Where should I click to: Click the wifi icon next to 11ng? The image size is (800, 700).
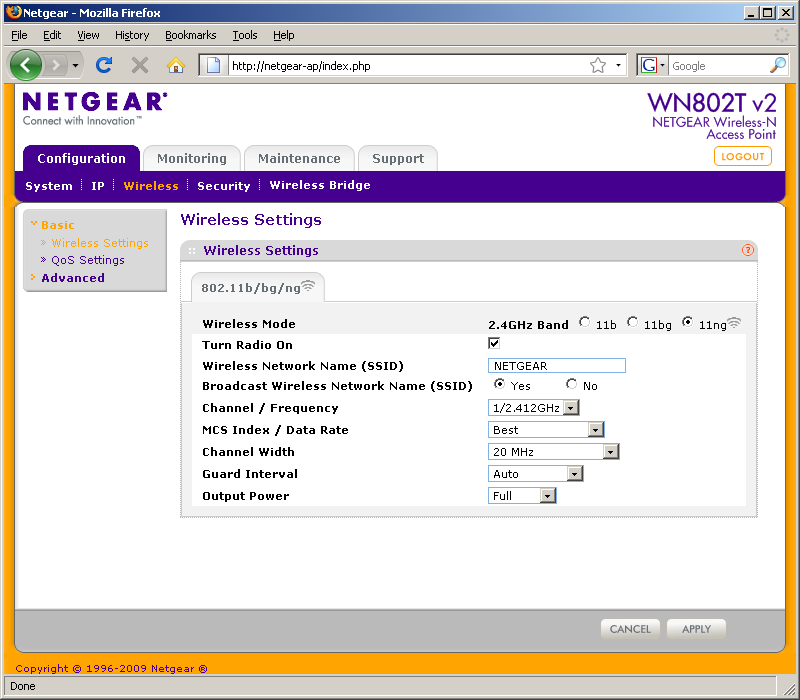[x=734, y=322]
